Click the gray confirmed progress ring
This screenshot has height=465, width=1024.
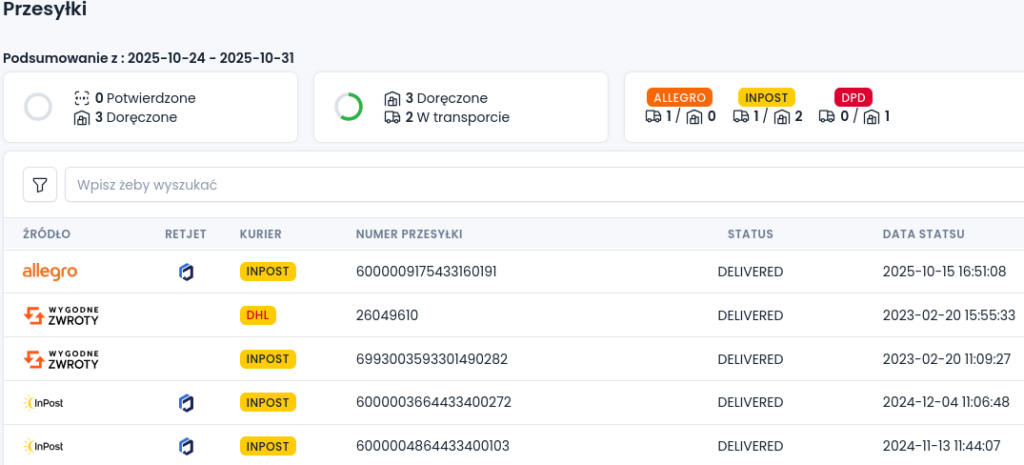tap(38, 107)
